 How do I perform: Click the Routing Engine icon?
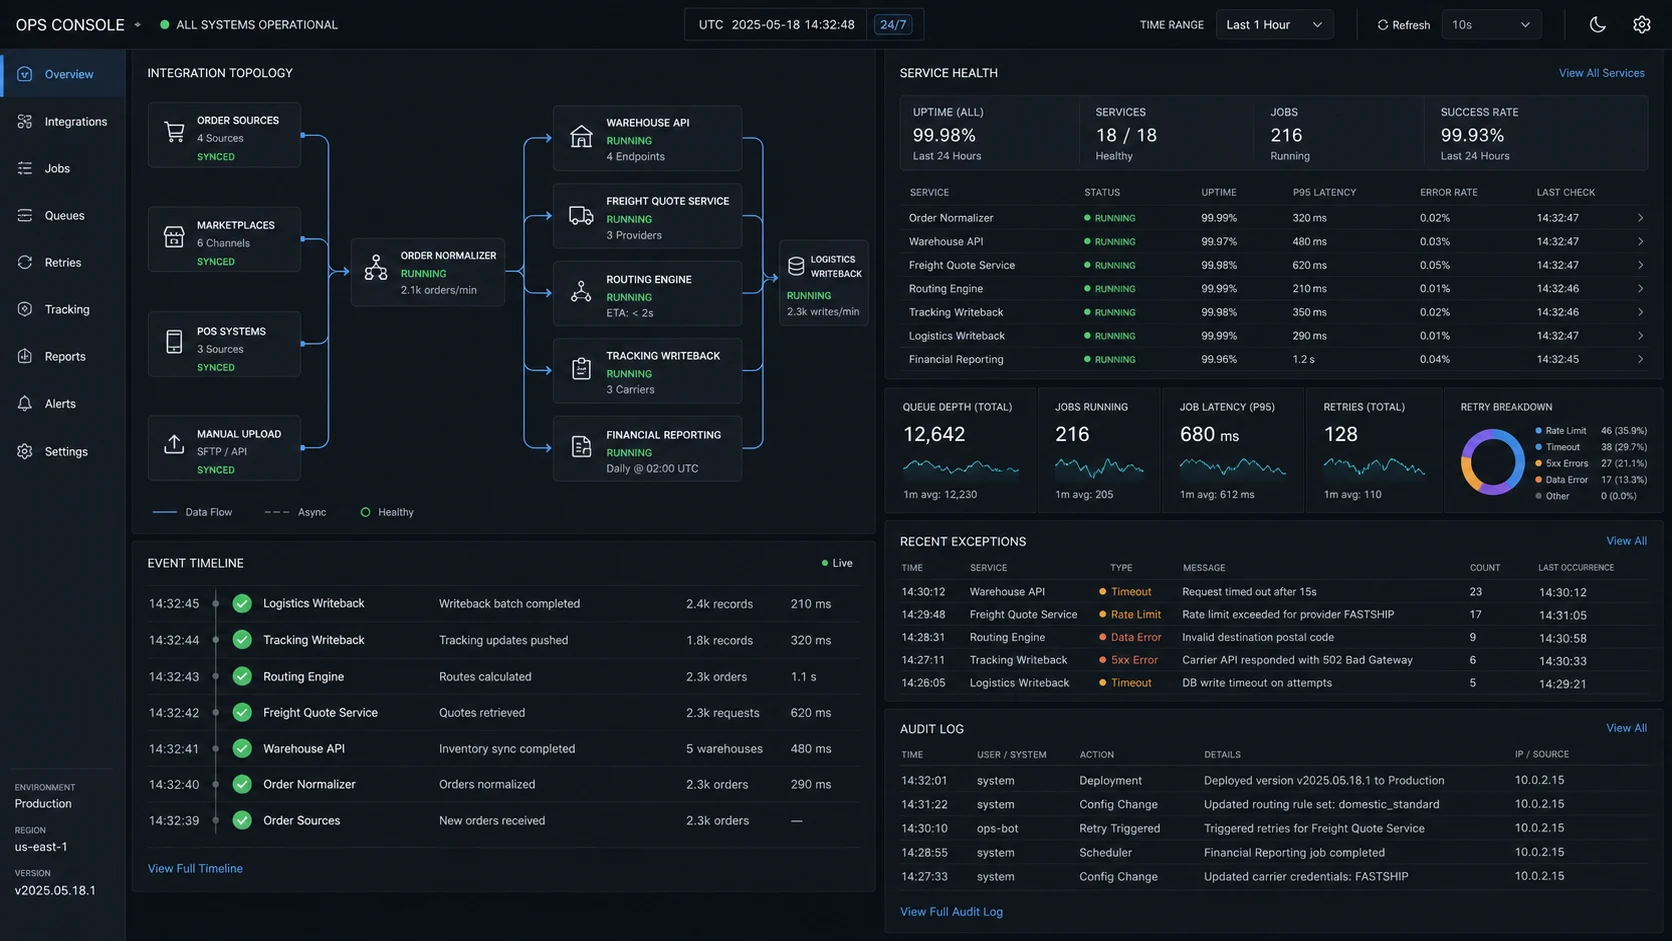(x=581, y=292)
